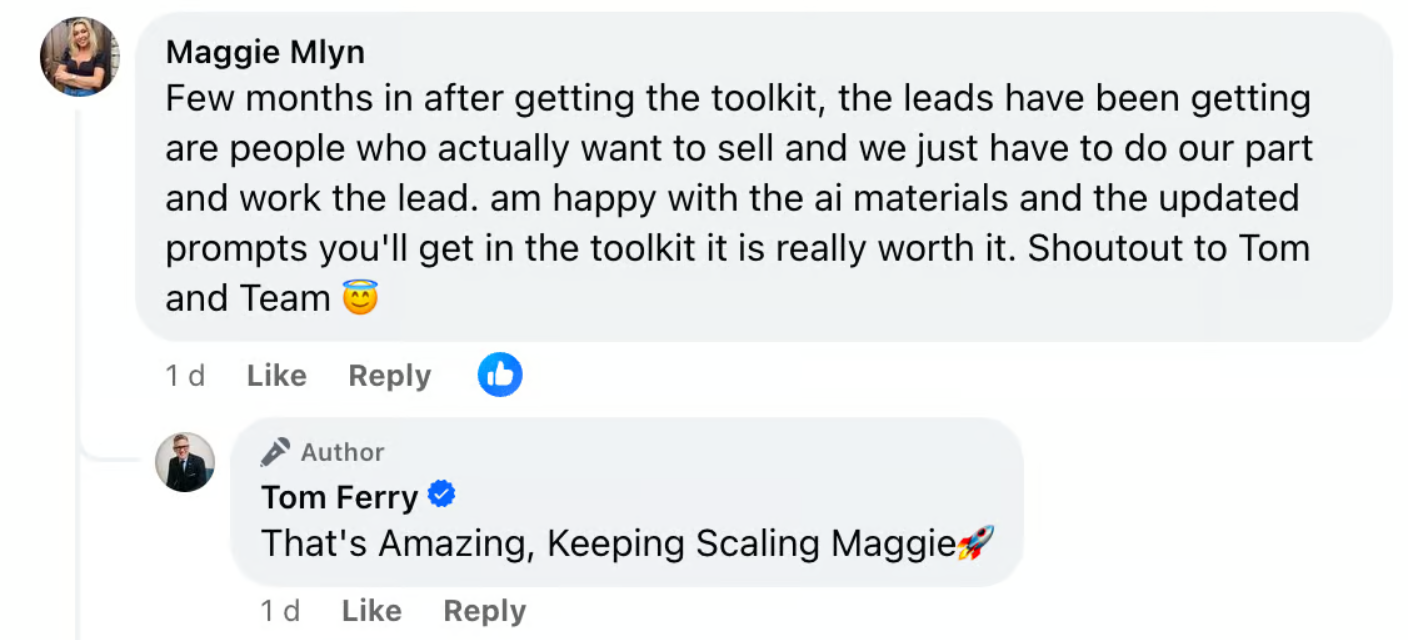Click the "Shoutout to Tom" text in the comment
Screen dimensions: 1408x640
click(x=1169, y=248)
